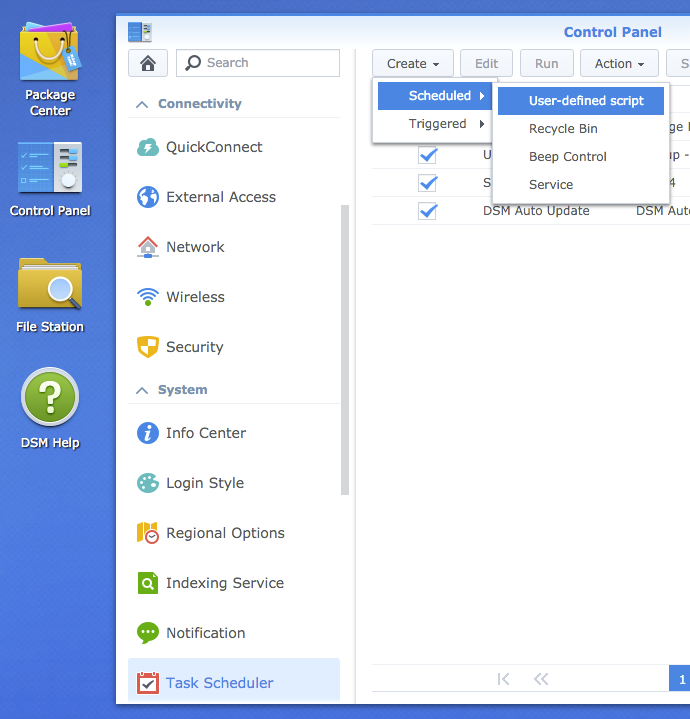Select User-defined script menu item
Image resolution: width=690 pixels, height=719 pixels.
tap(586, 101)
